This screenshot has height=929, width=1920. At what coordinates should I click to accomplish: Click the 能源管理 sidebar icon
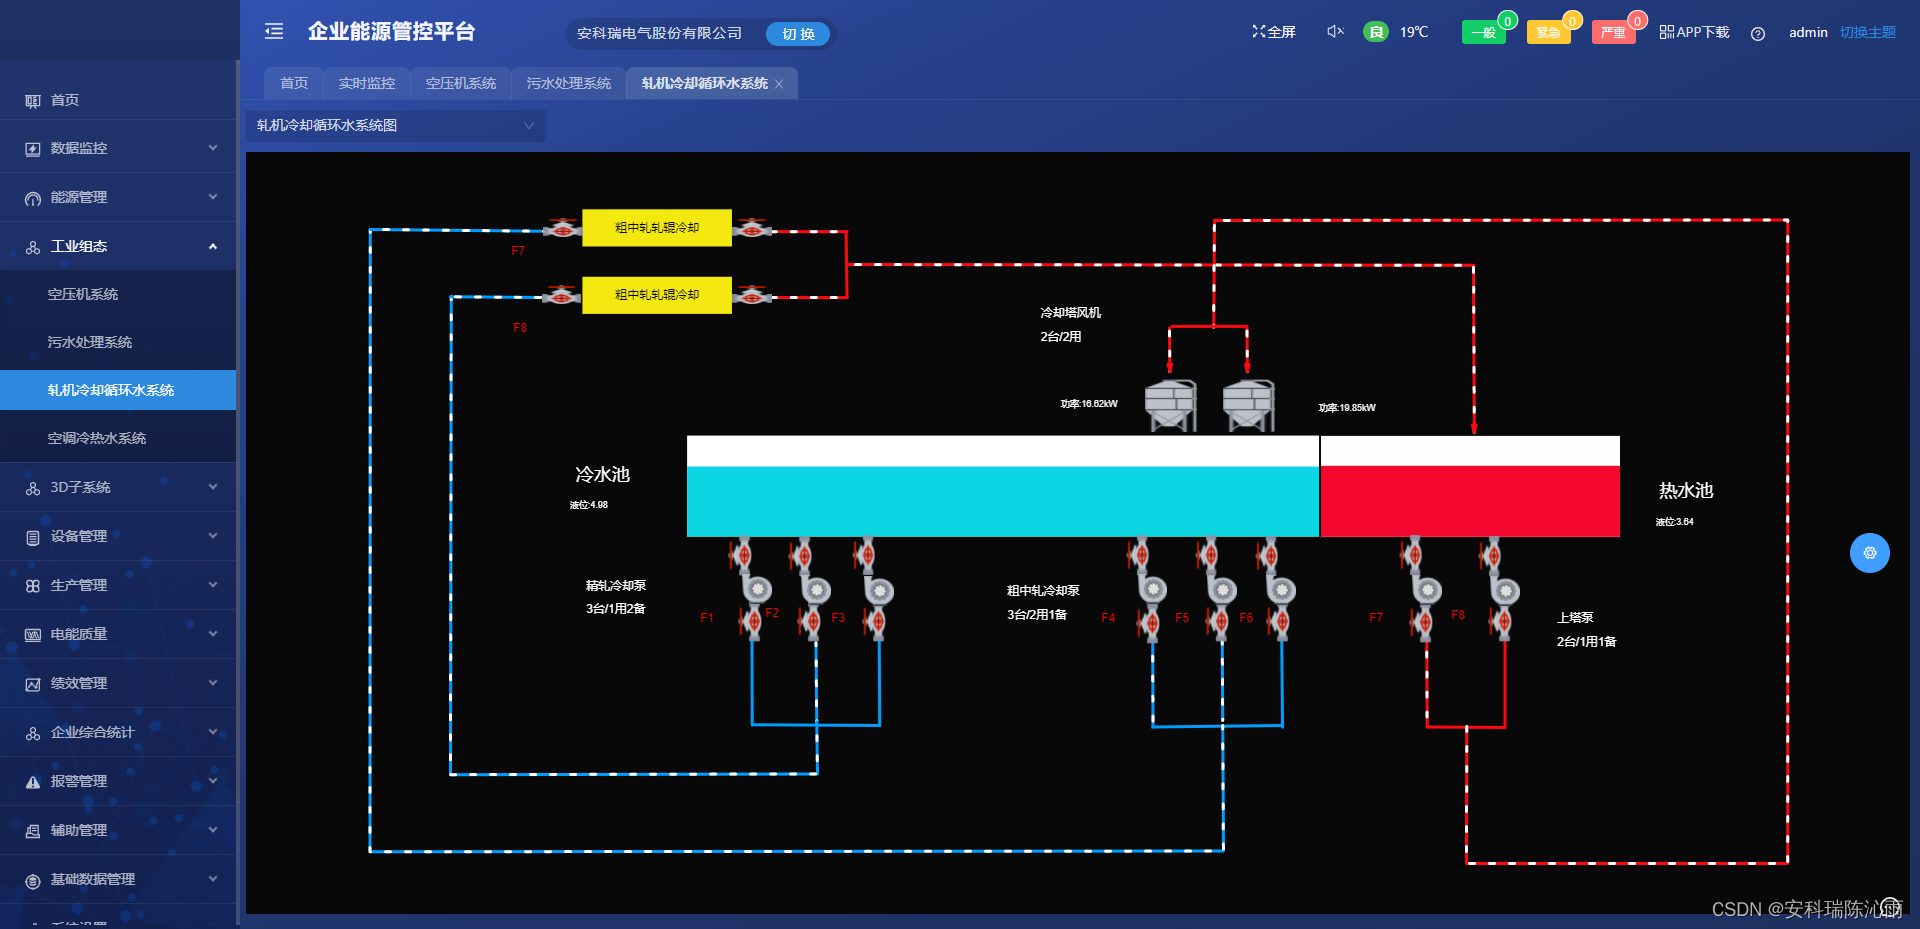point(33,198)
